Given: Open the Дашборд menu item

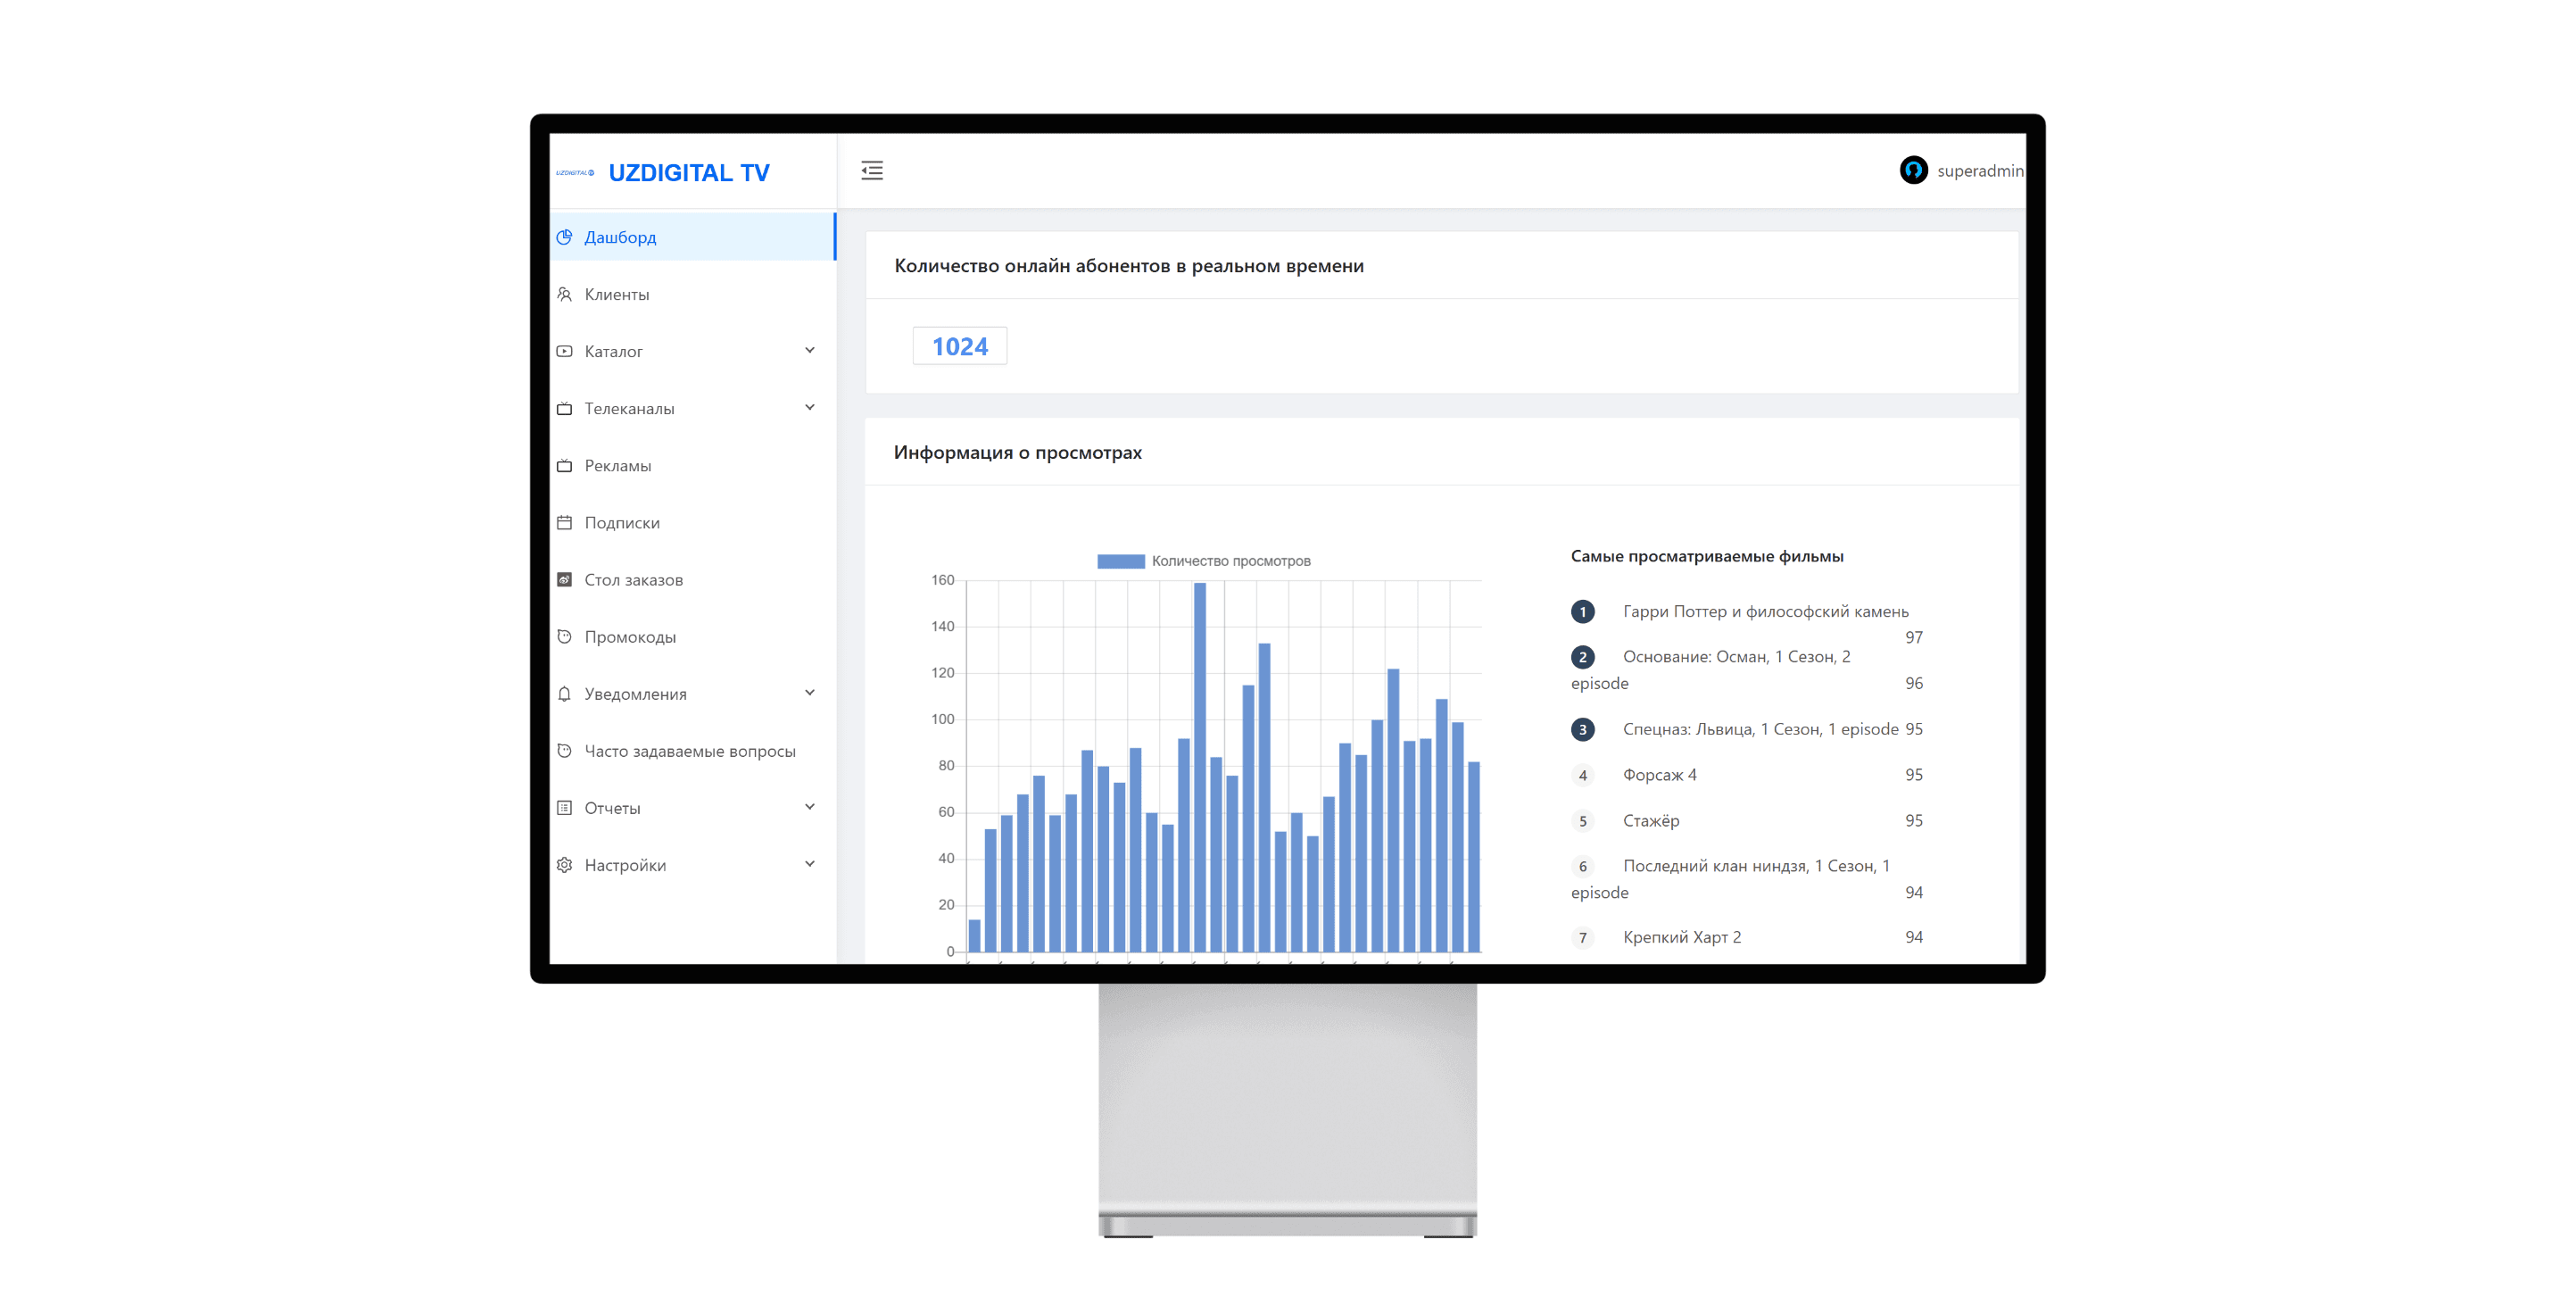Looking at the screenshot, I should click(x=692, y=237).
